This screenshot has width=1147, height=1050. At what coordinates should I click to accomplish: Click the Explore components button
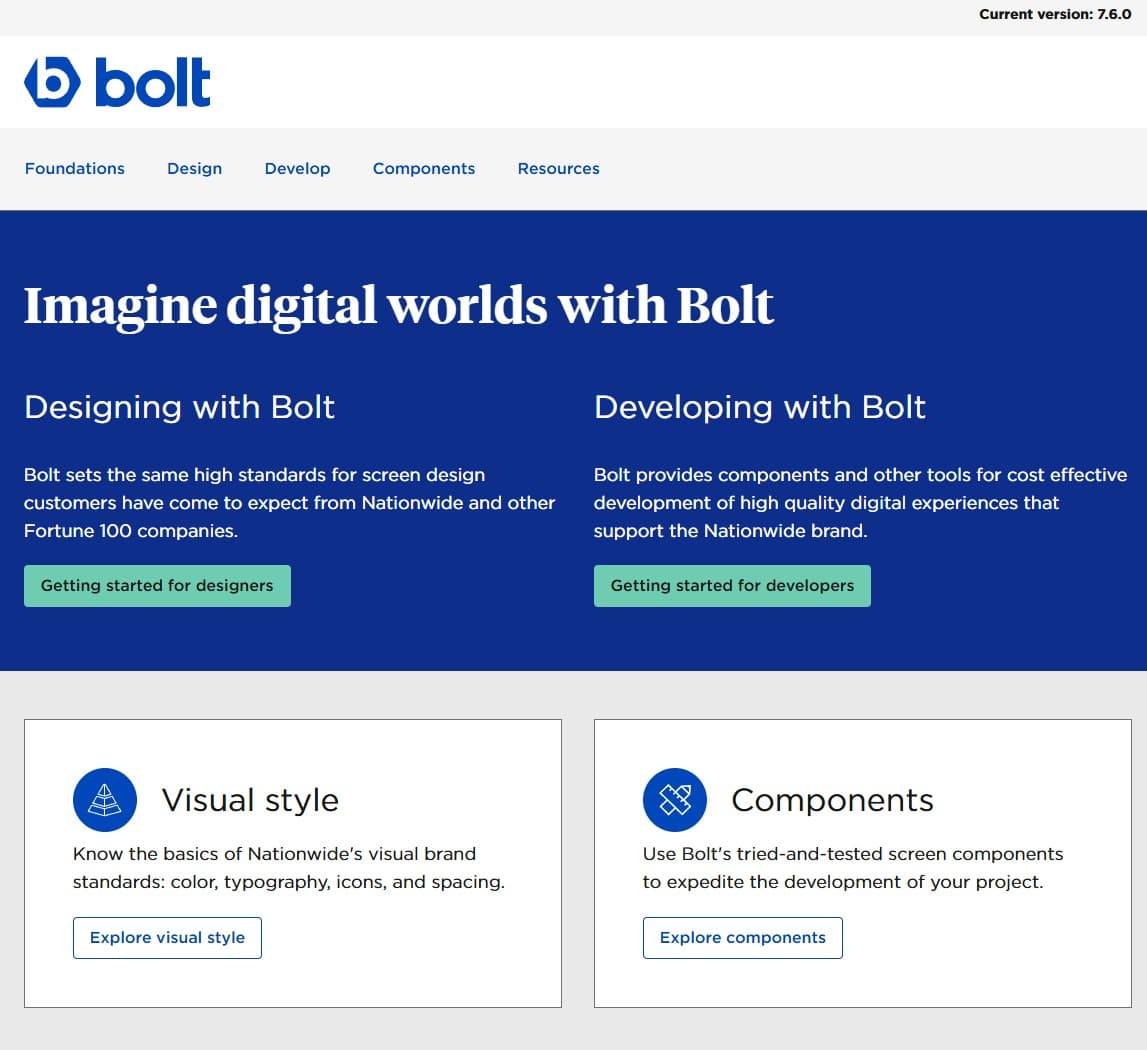tap(742, 938)
